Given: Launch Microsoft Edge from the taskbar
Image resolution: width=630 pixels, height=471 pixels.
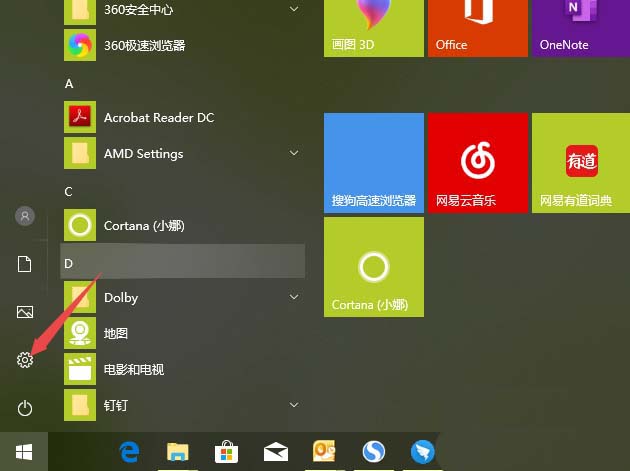Looking at the screenshot, I should pyautogui.click(x=128, y=452).
